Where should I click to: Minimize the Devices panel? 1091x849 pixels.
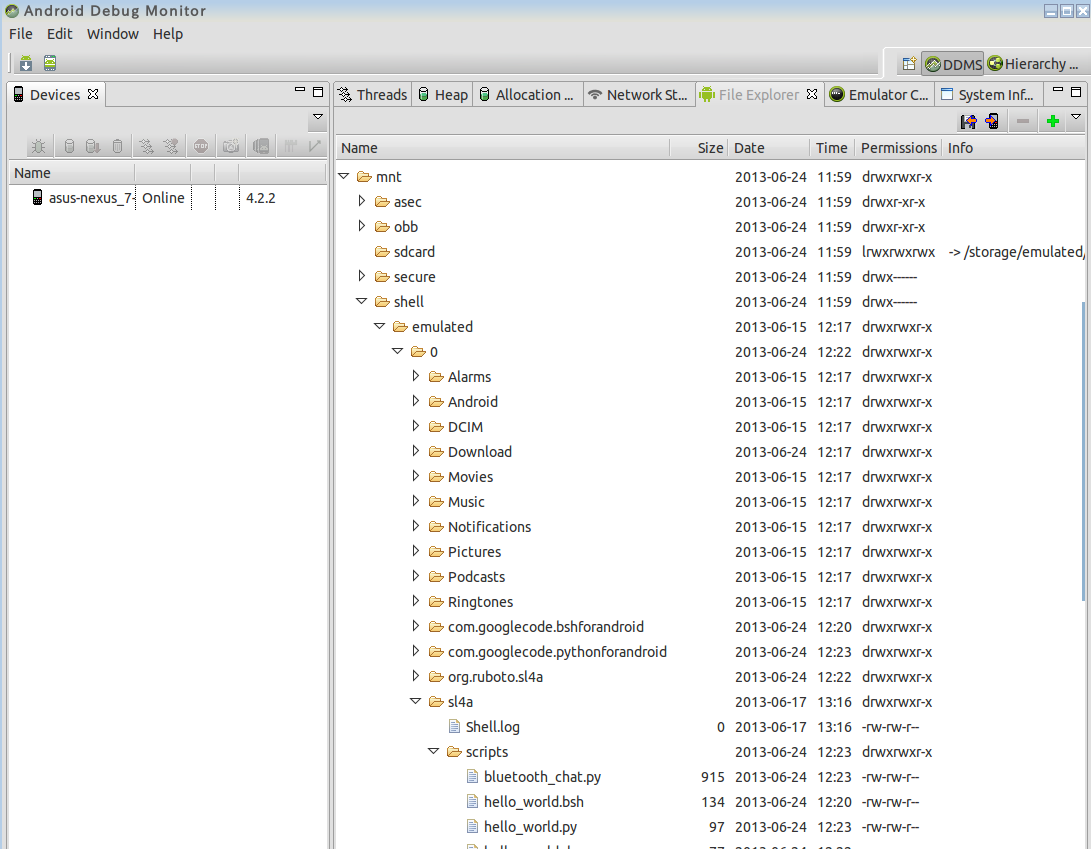point(300,90)
